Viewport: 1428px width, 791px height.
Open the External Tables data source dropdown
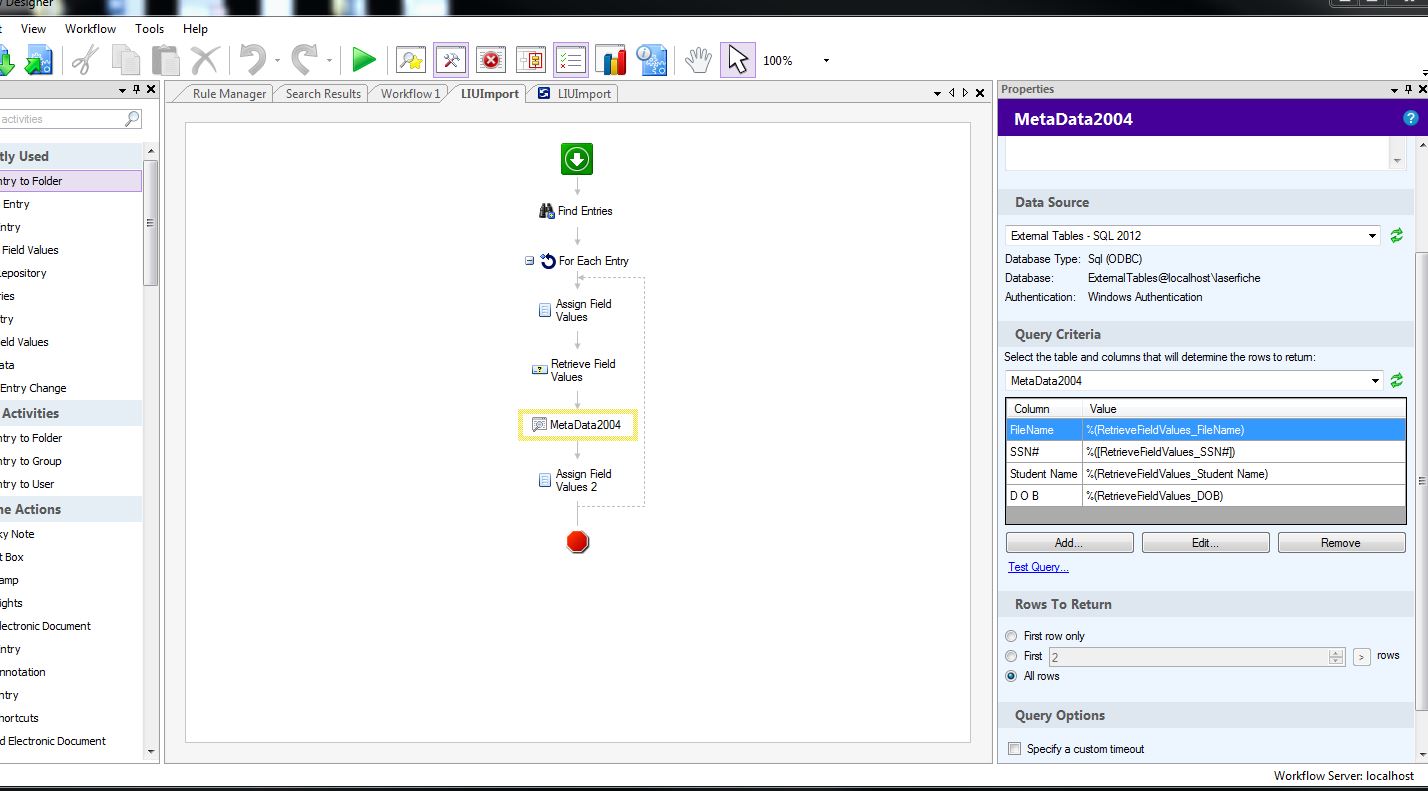click(x=1372, y=236)
